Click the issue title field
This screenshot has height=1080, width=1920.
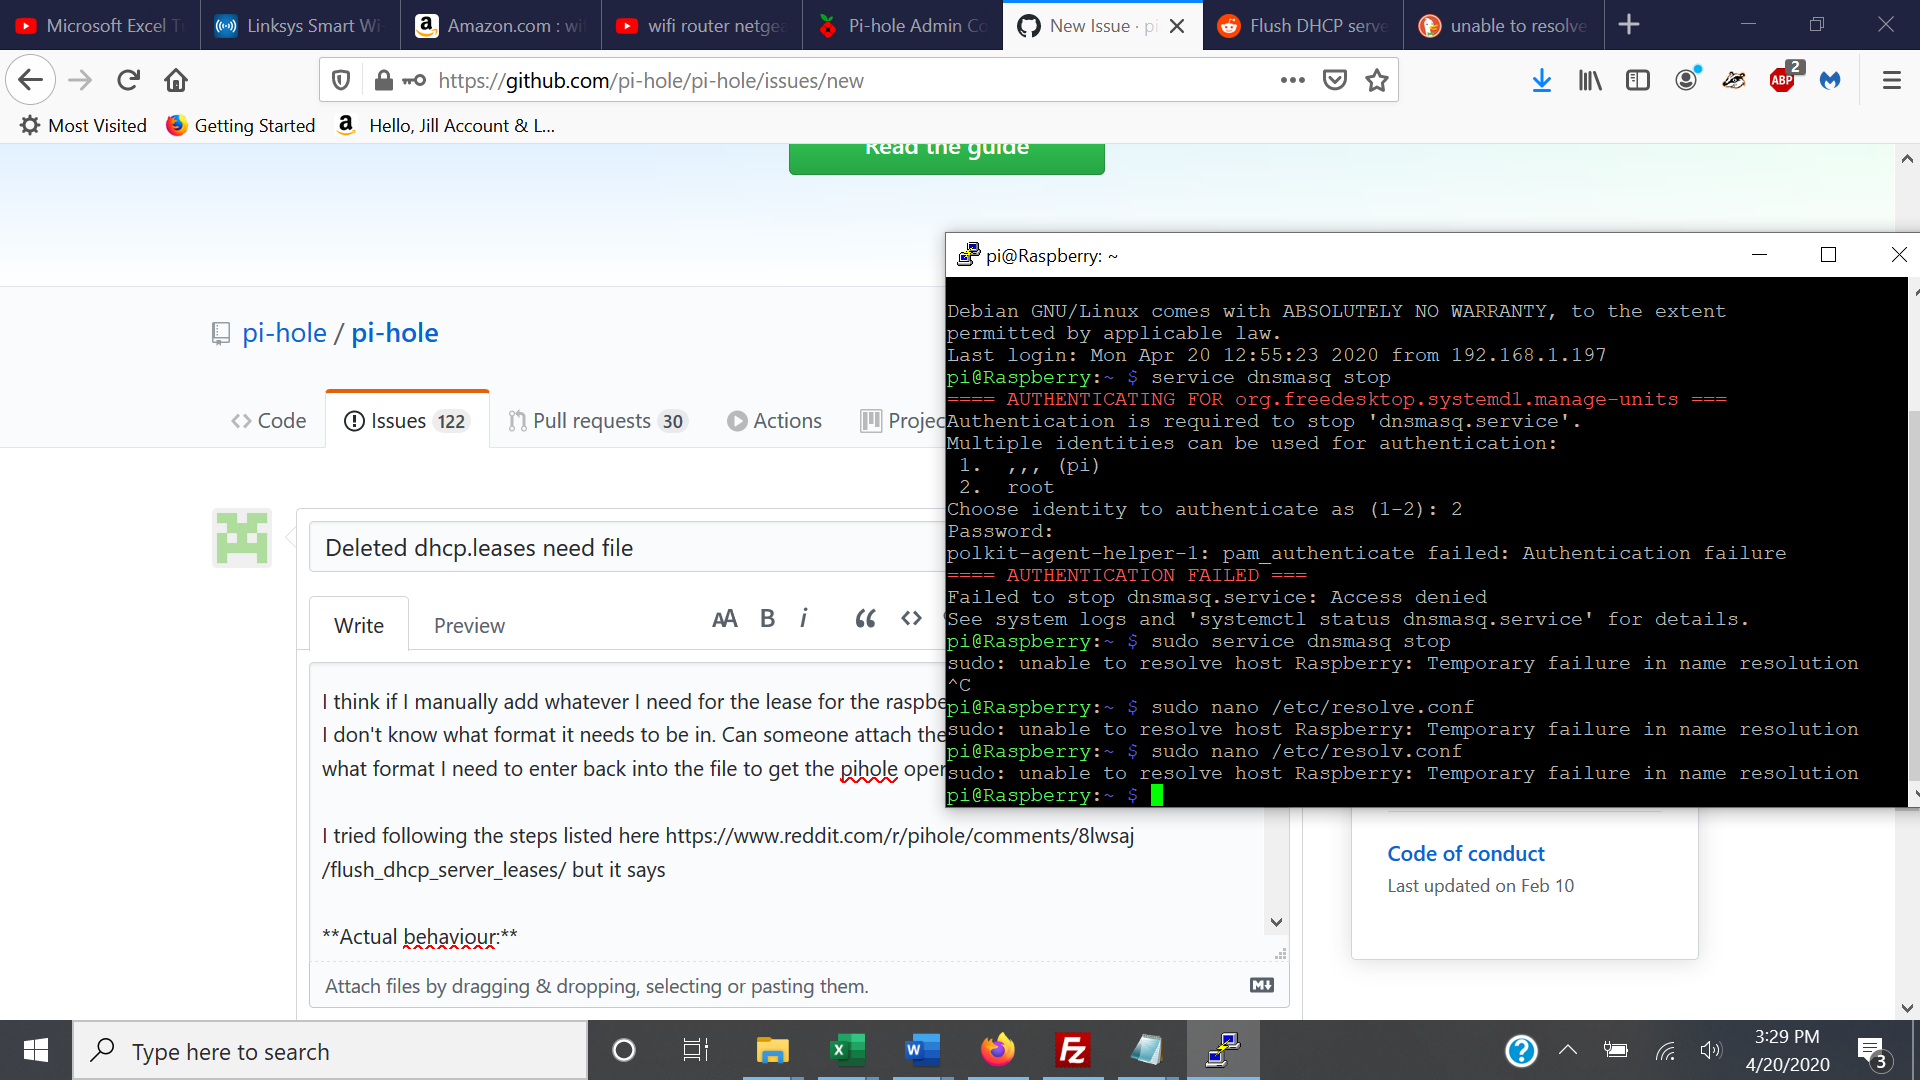point(600,547)
